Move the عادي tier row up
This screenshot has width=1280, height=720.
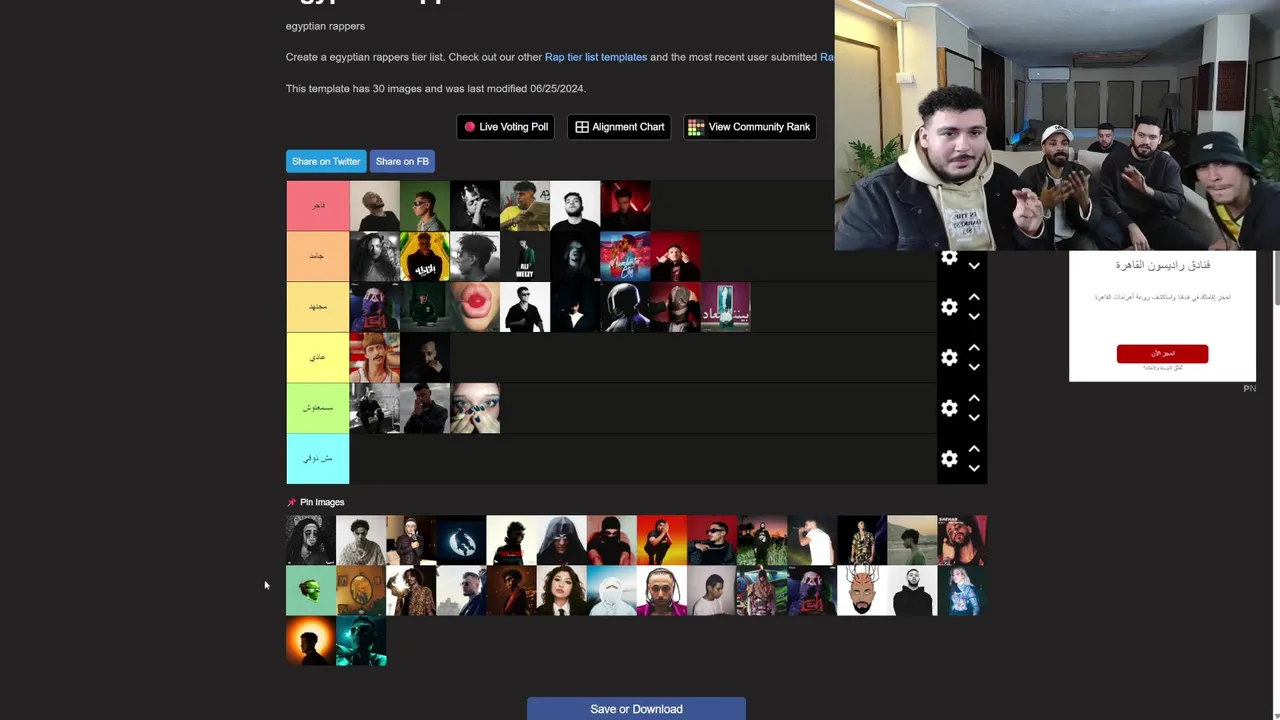coord(974,348)
